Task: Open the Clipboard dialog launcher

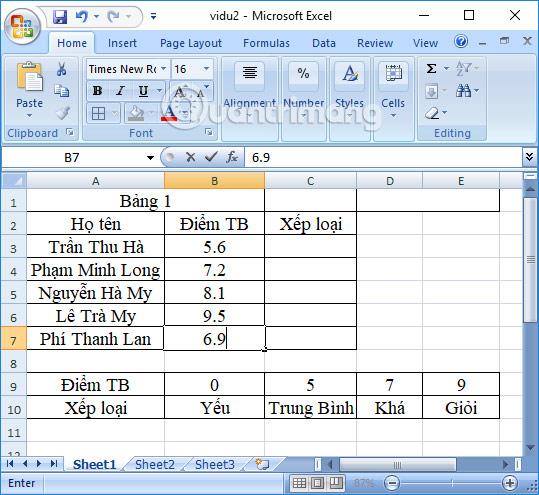Action: click(70, 132)
